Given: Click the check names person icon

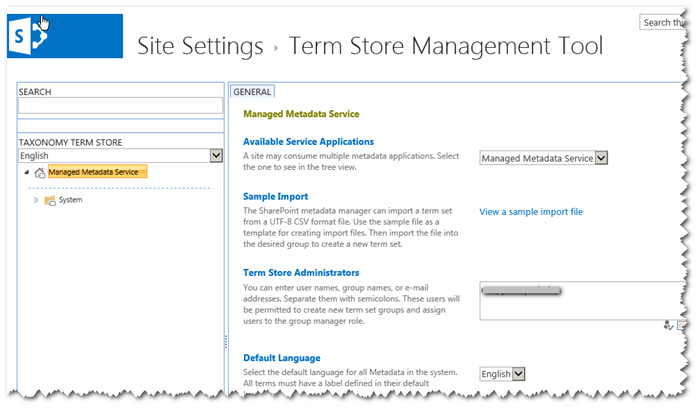Looking at the screenshot, I should pyautogui.click(x=668, y=326).
